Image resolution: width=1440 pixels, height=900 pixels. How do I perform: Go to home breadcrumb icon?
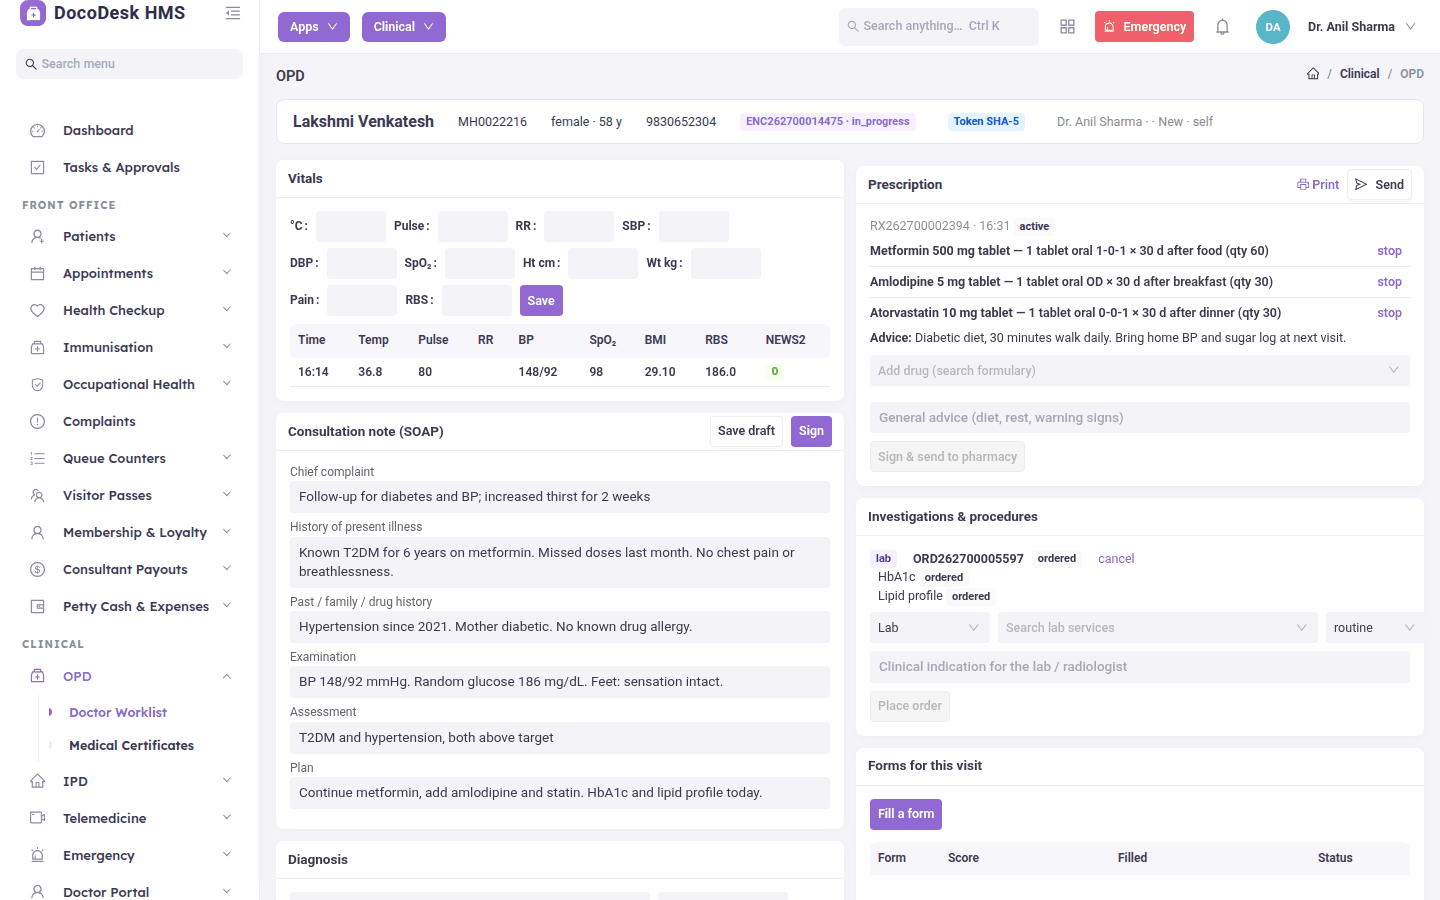(x=1313, y=74)
